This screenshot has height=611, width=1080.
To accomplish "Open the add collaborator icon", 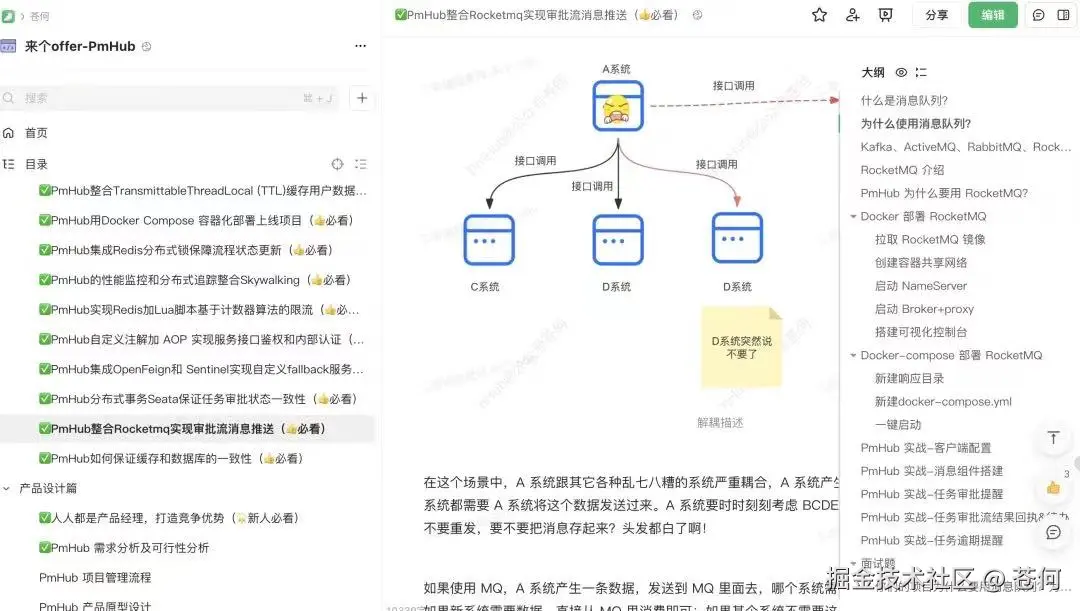I will (x=853, y=14).
